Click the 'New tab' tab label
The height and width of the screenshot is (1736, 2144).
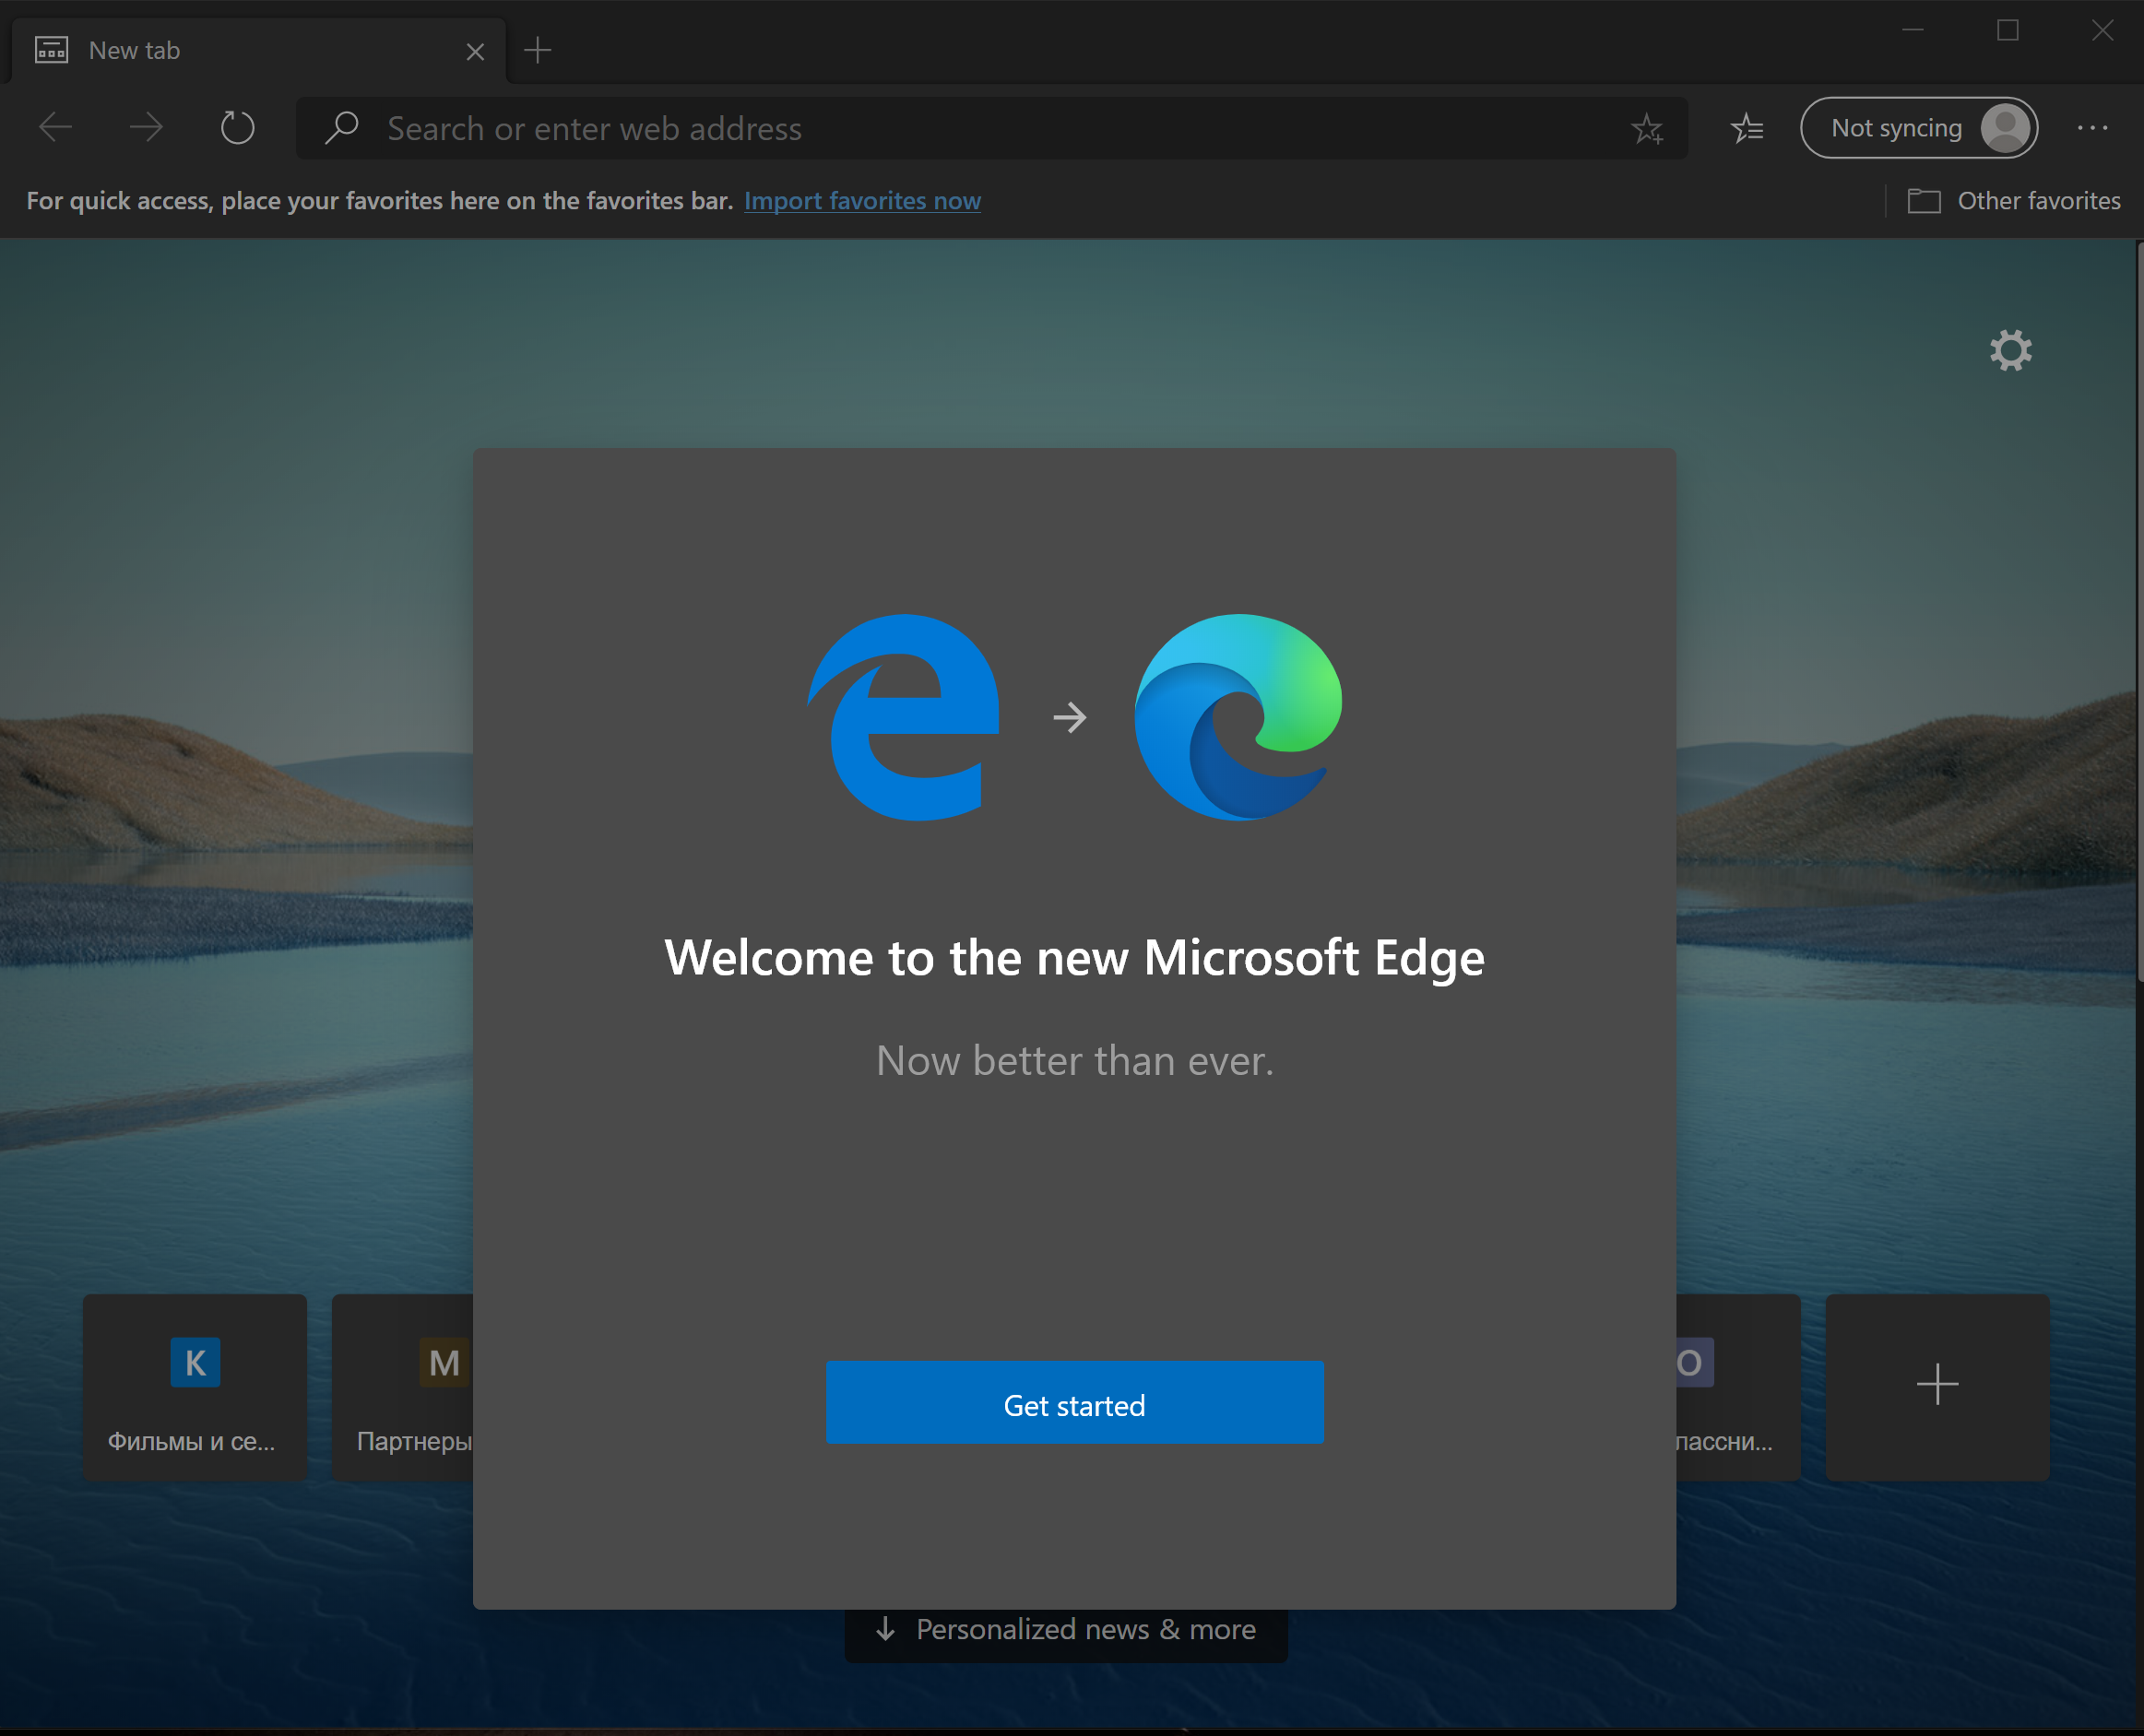coord(138,48)
